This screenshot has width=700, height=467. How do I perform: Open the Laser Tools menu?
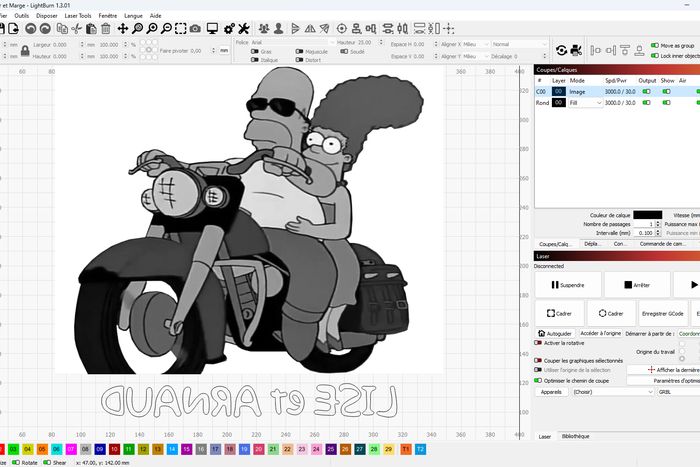click(78, 16)
